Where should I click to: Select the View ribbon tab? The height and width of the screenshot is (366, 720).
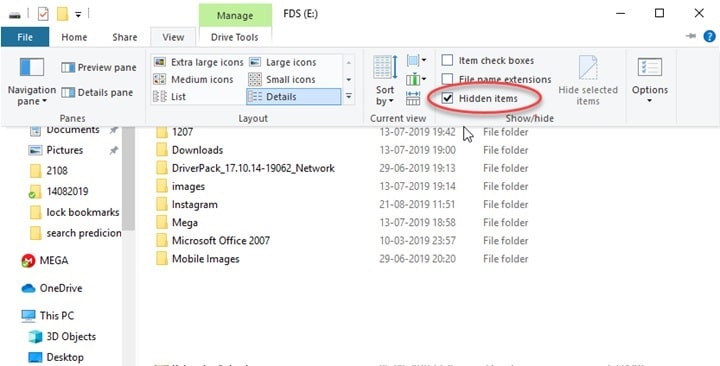tap(173, 37)
